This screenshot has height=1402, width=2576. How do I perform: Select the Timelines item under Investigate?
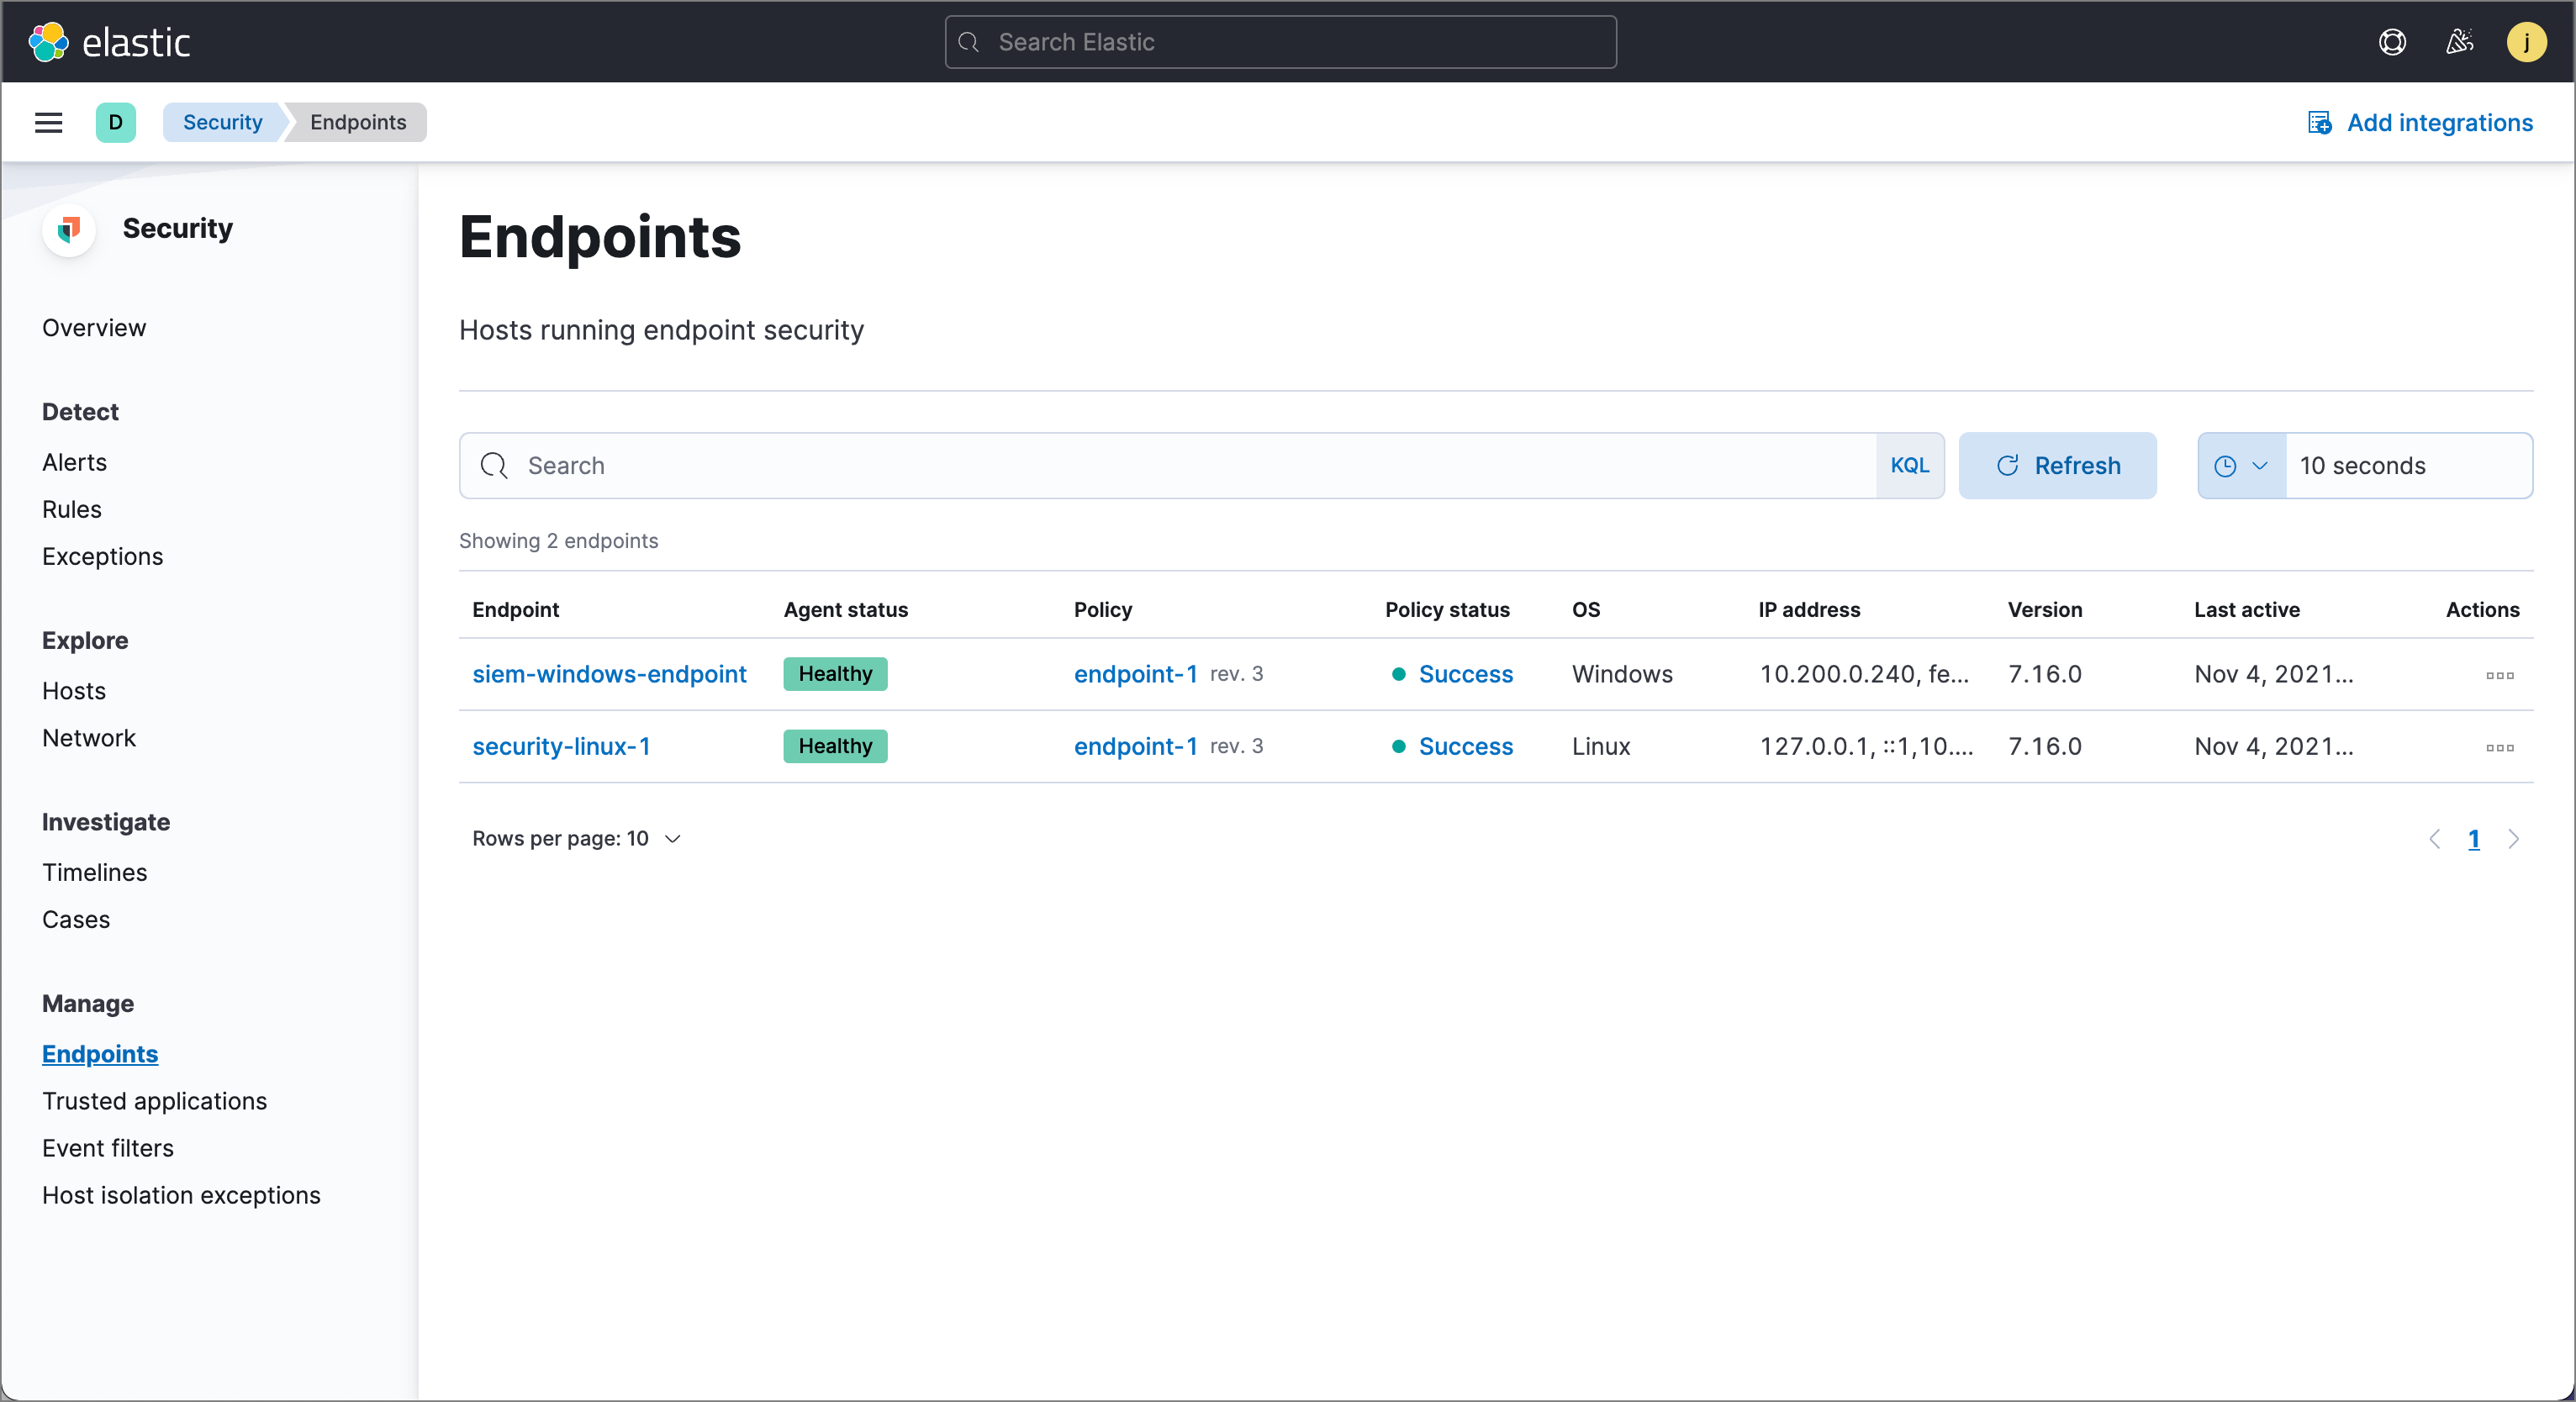(x=95, y=870)
